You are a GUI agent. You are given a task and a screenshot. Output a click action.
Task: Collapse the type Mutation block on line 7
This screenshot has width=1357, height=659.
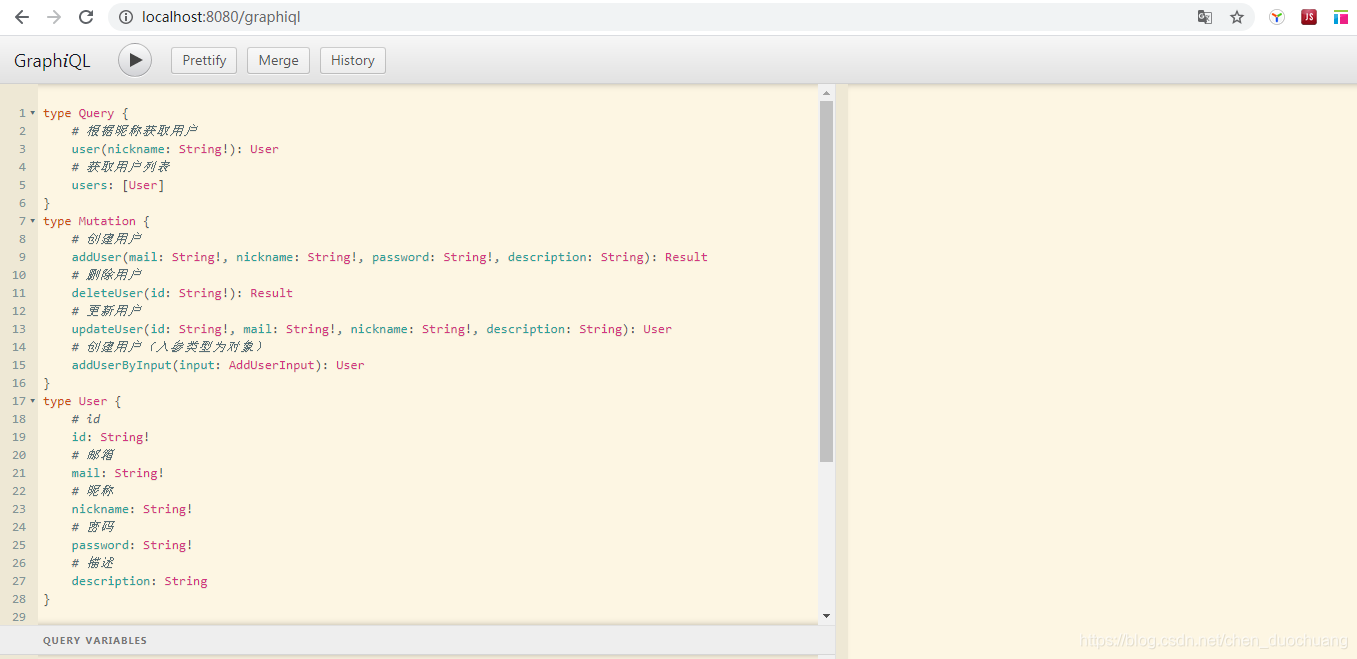click(x=31, y=220)
